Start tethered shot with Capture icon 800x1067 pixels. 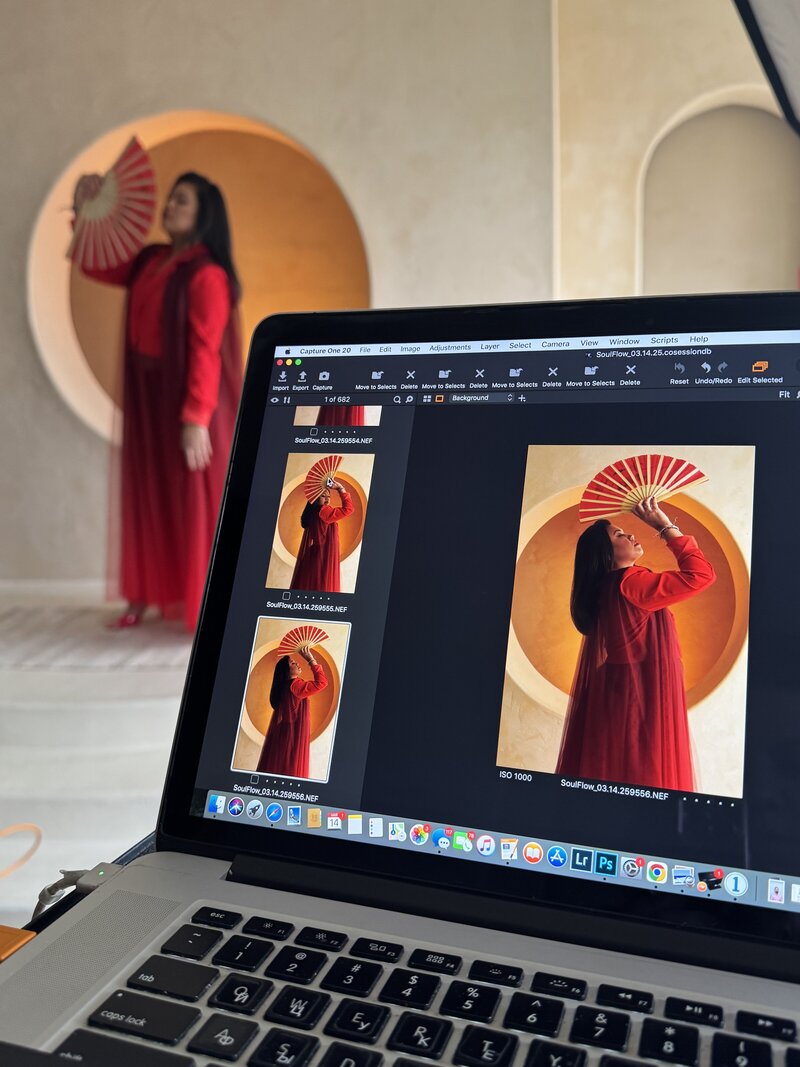323,376
